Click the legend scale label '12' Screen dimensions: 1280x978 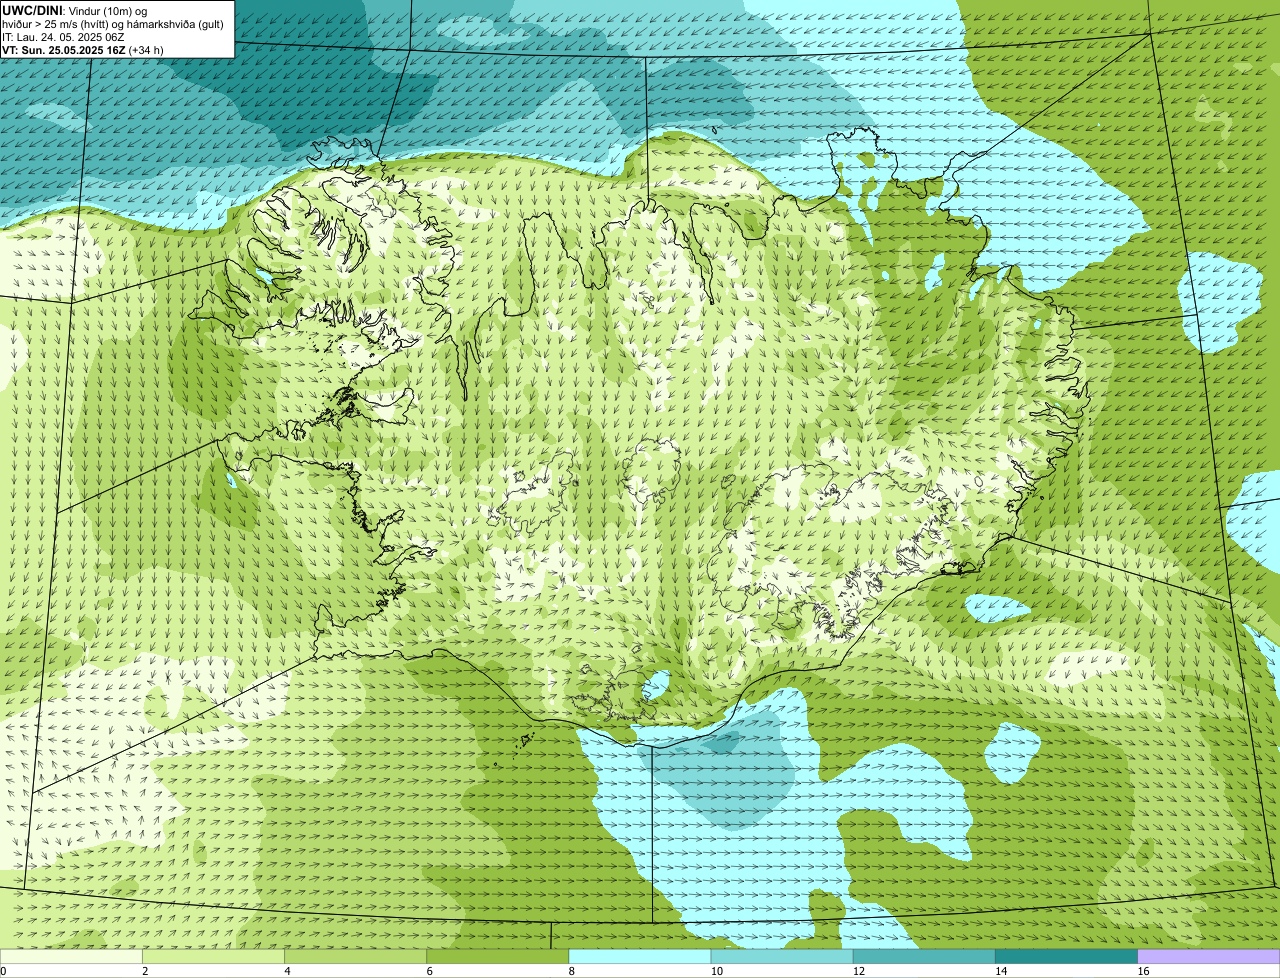coord(859,971)
